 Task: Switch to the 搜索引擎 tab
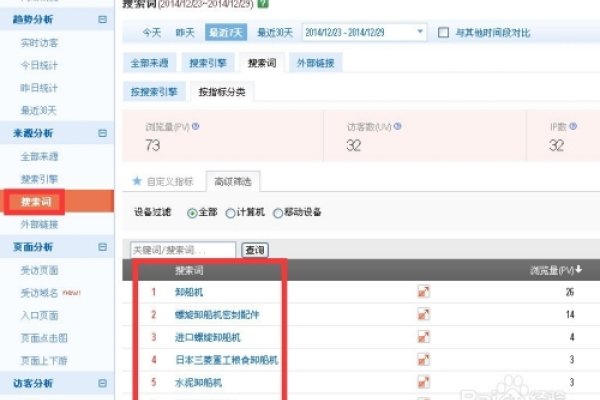tap(208, 63)
